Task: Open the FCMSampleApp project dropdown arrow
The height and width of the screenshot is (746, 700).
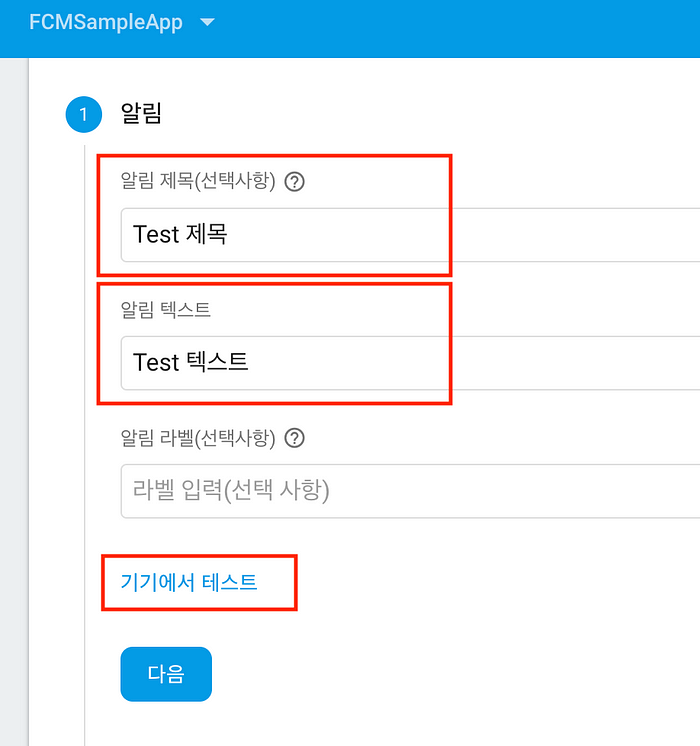Action: click(x=207, y=22)
